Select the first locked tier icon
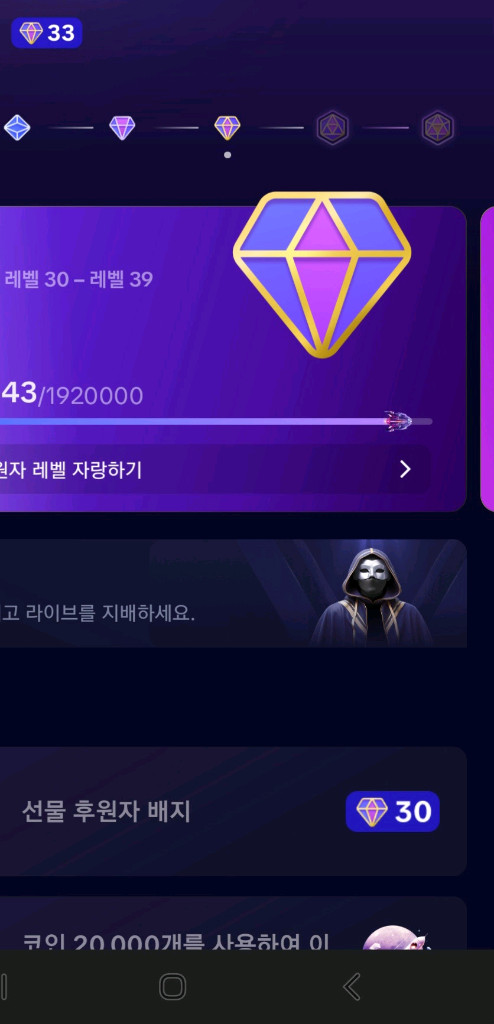Viewport: 494px width, 1024px height. (x=333, y=127)
